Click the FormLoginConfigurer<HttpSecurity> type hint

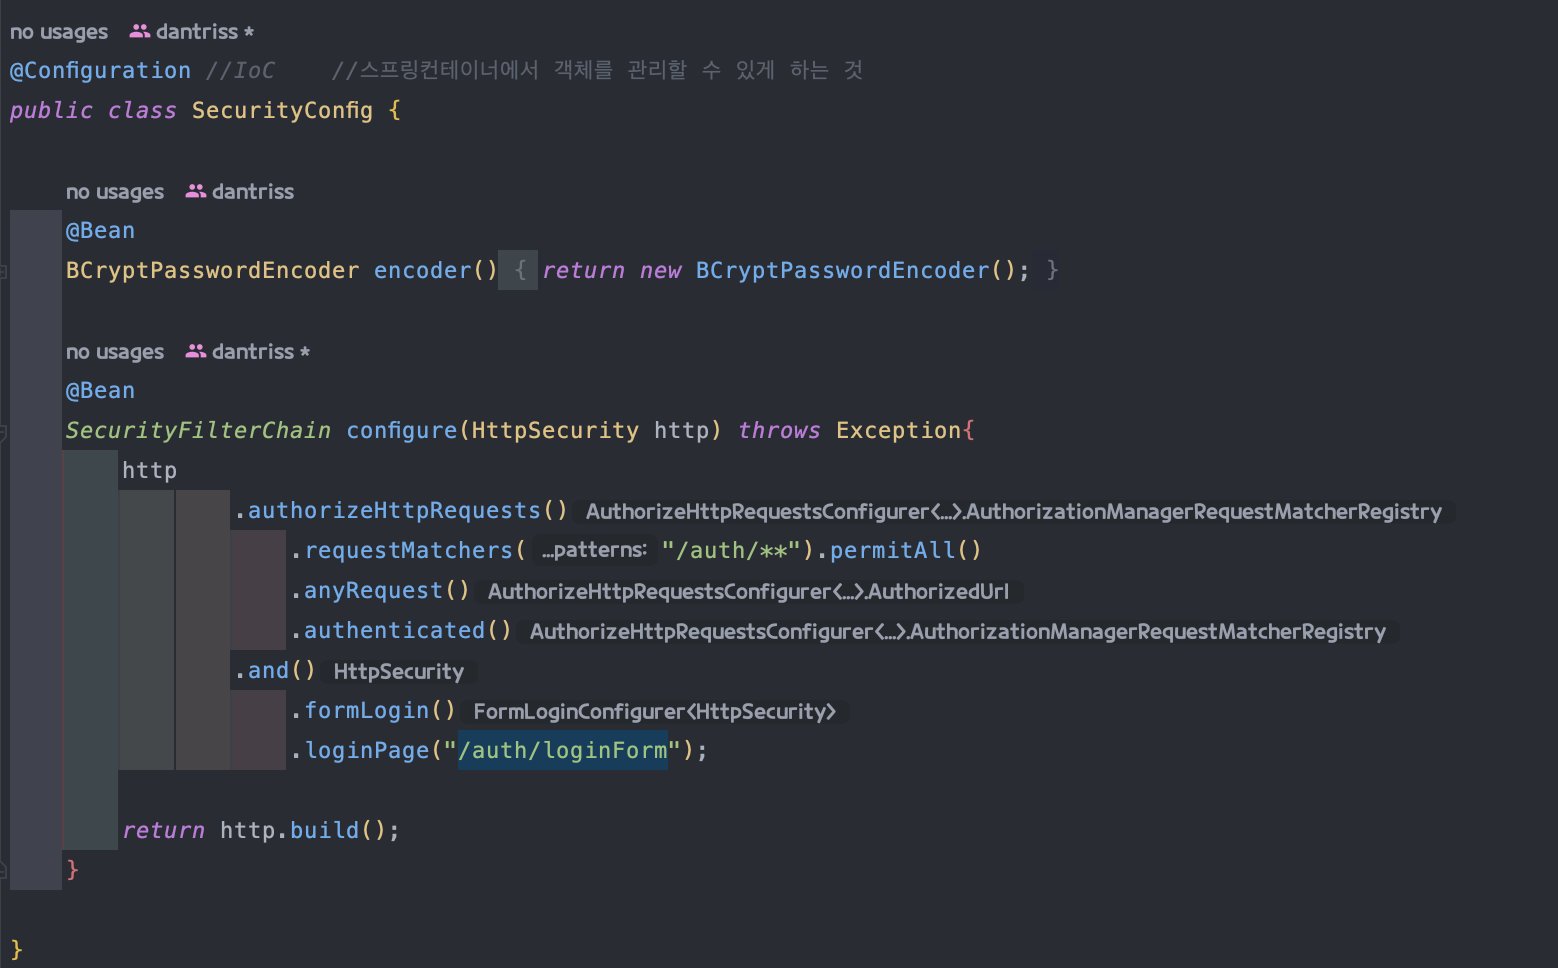coord(655,712)
